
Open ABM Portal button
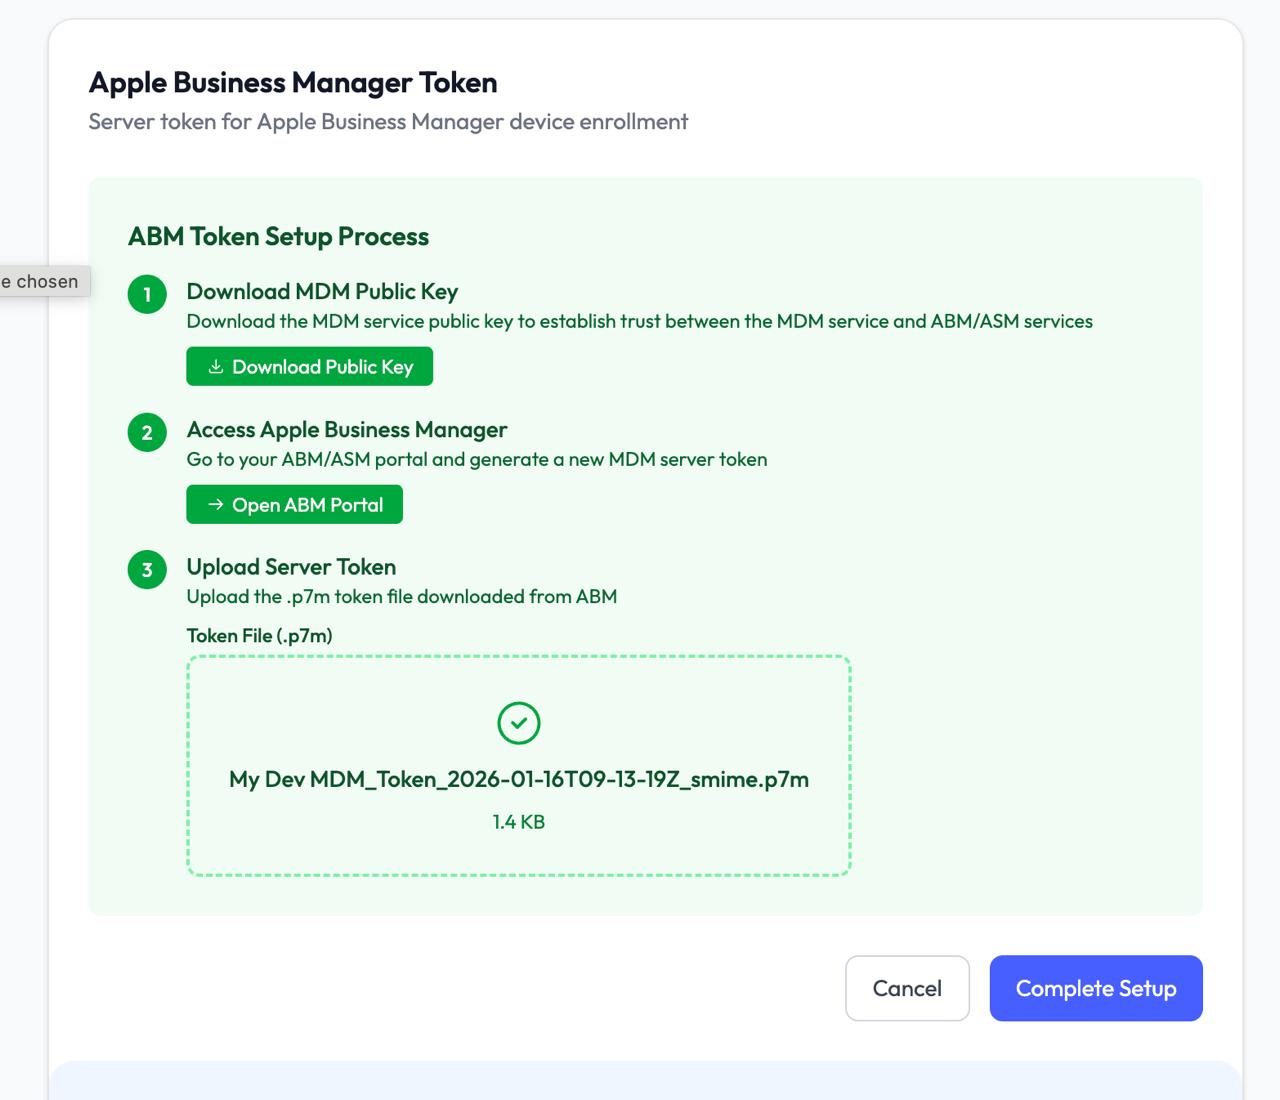tap(294, 504)
